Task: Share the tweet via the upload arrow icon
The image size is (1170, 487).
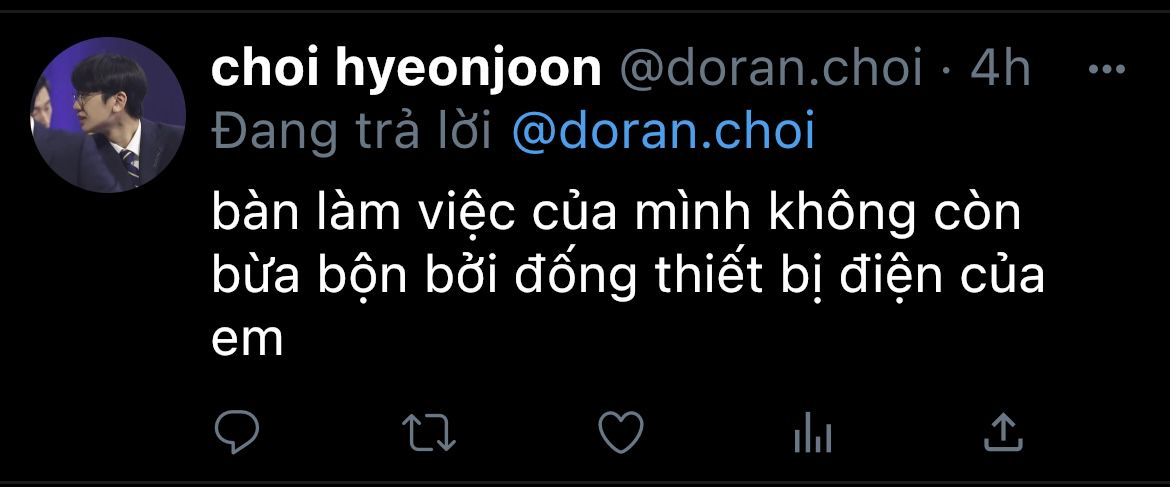Action: (1003, 433)
